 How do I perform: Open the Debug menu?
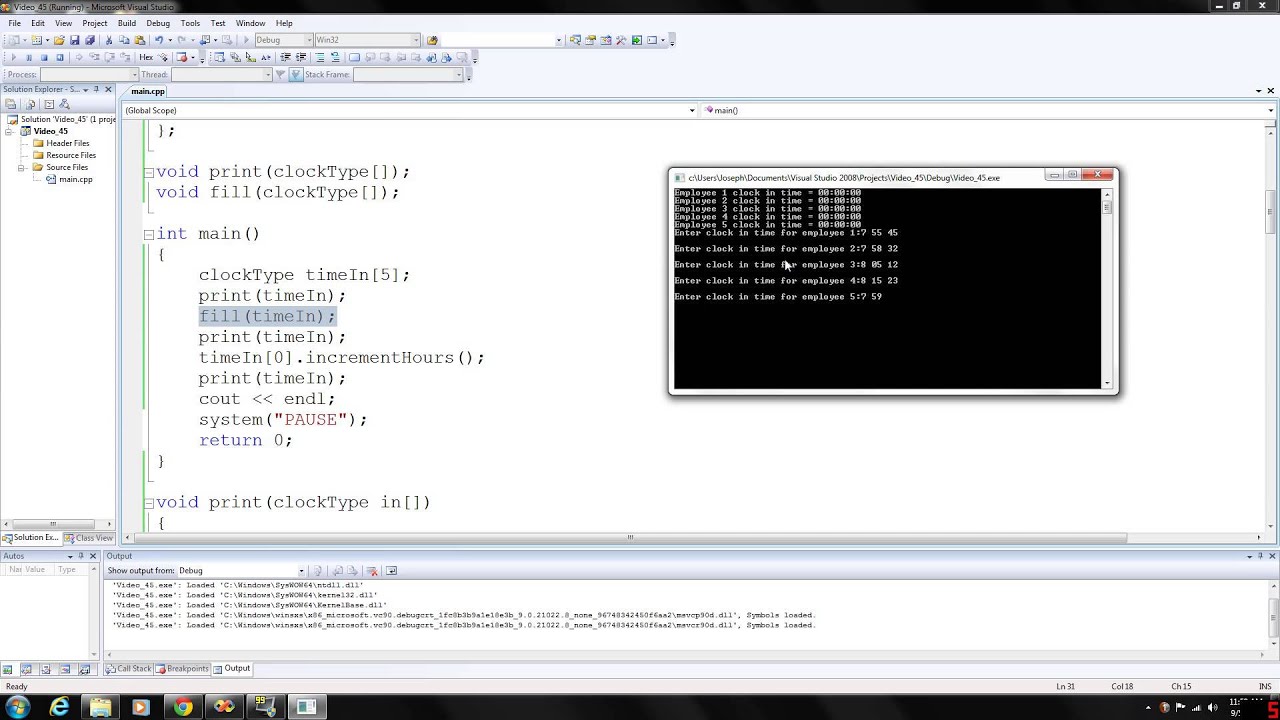pos(158,23)
